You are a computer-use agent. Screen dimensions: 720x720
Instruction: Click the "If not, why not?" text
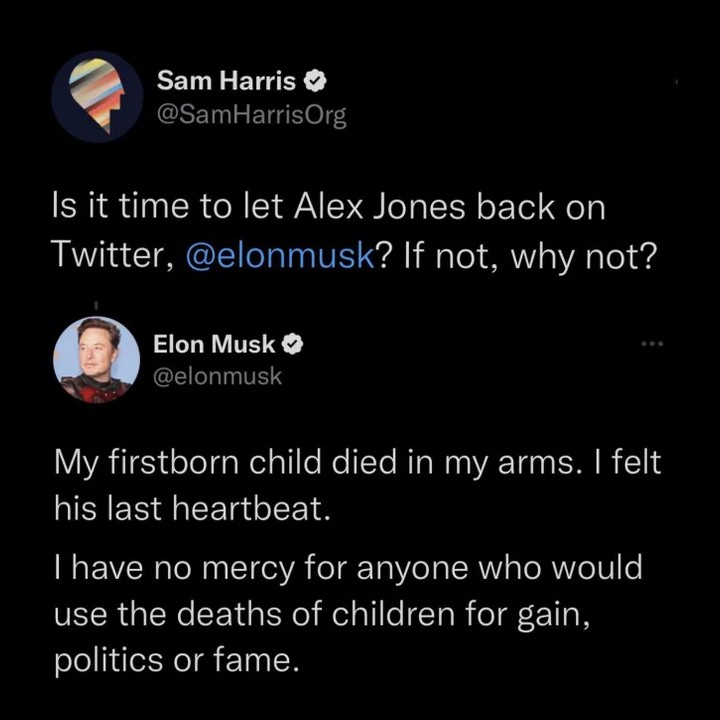pyautogui.click(x=532, y=257)
